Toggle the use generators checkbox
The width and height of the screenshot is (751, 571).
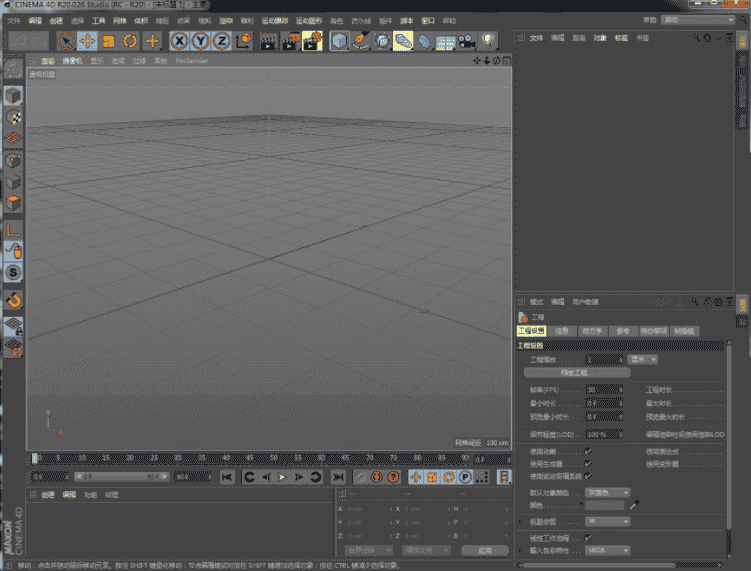[x=588, y=464]
